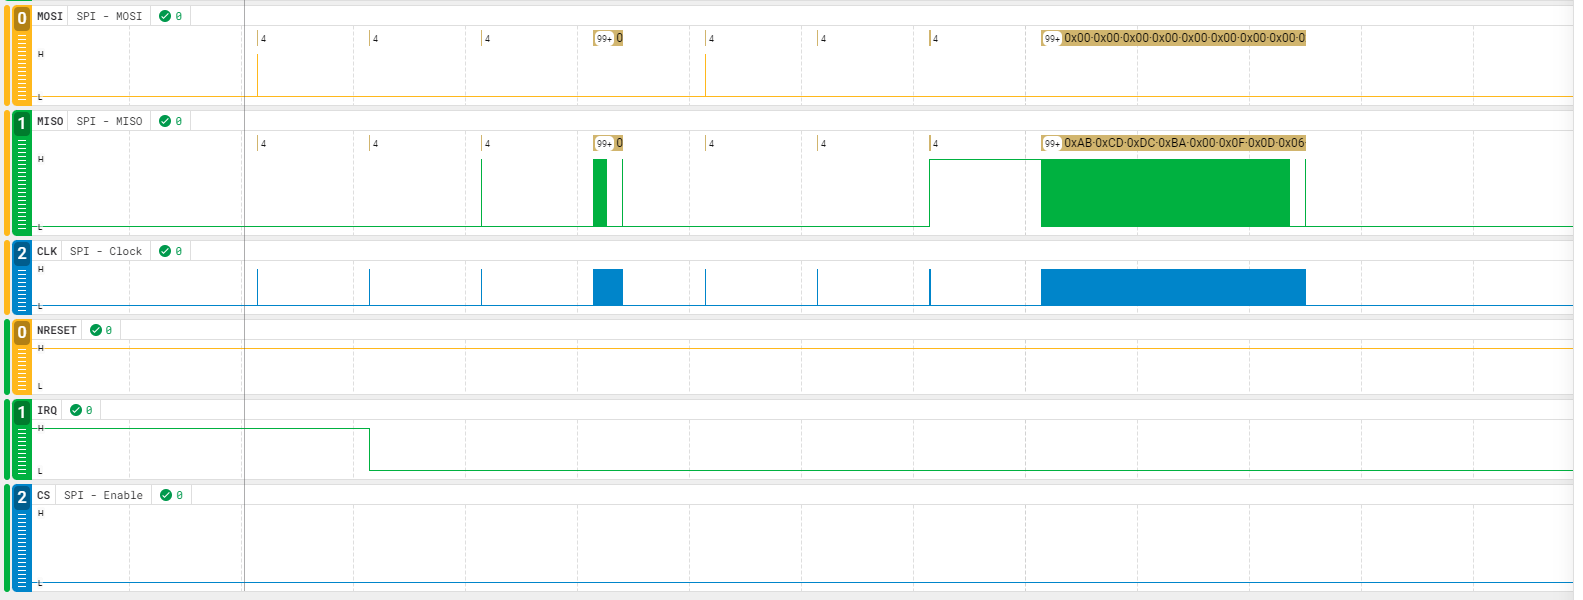
Task: Select the green channel 1 badge for MISO
Action: pyautogui.click(x=22, y=123)
